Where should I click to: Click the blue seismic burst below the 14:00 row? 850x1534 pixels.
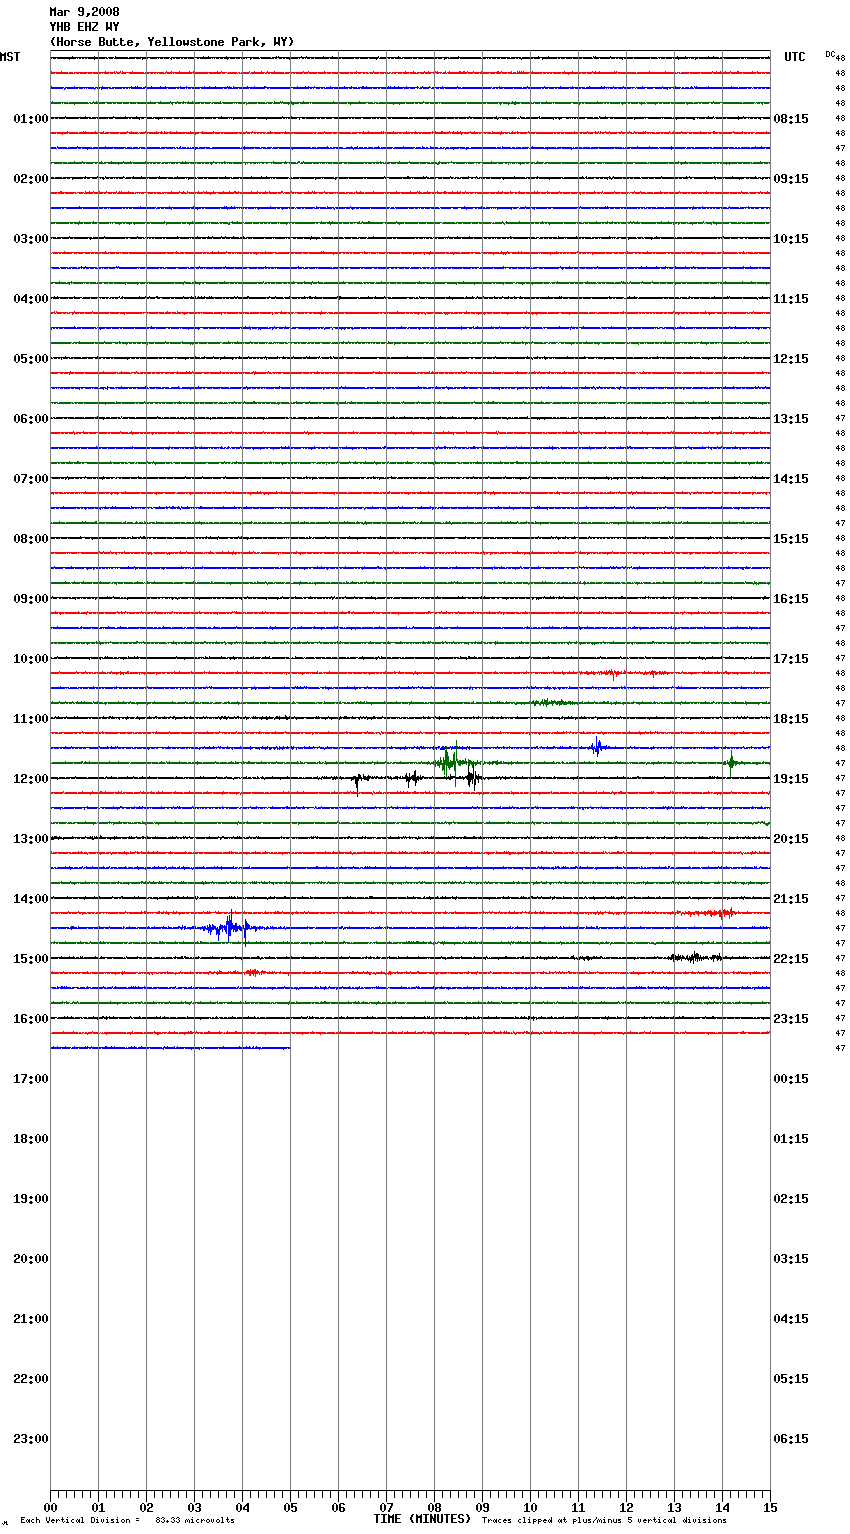pyautogui.click(x=230, y=927)
